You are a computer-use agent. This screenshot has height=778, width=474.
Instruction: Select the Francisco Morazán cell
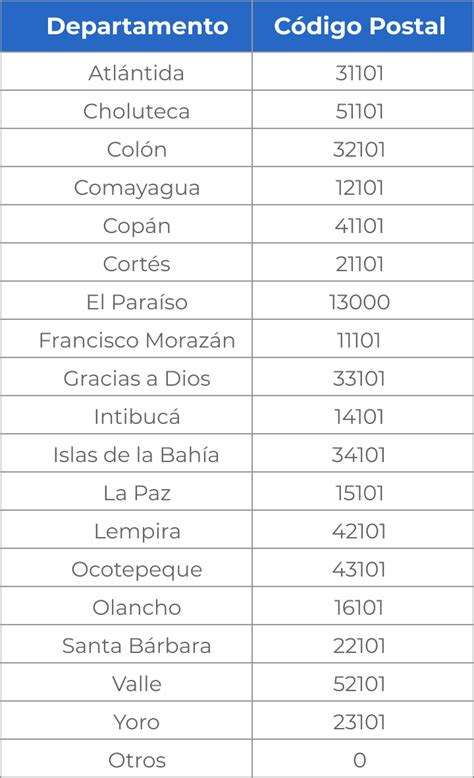(126, 339)
